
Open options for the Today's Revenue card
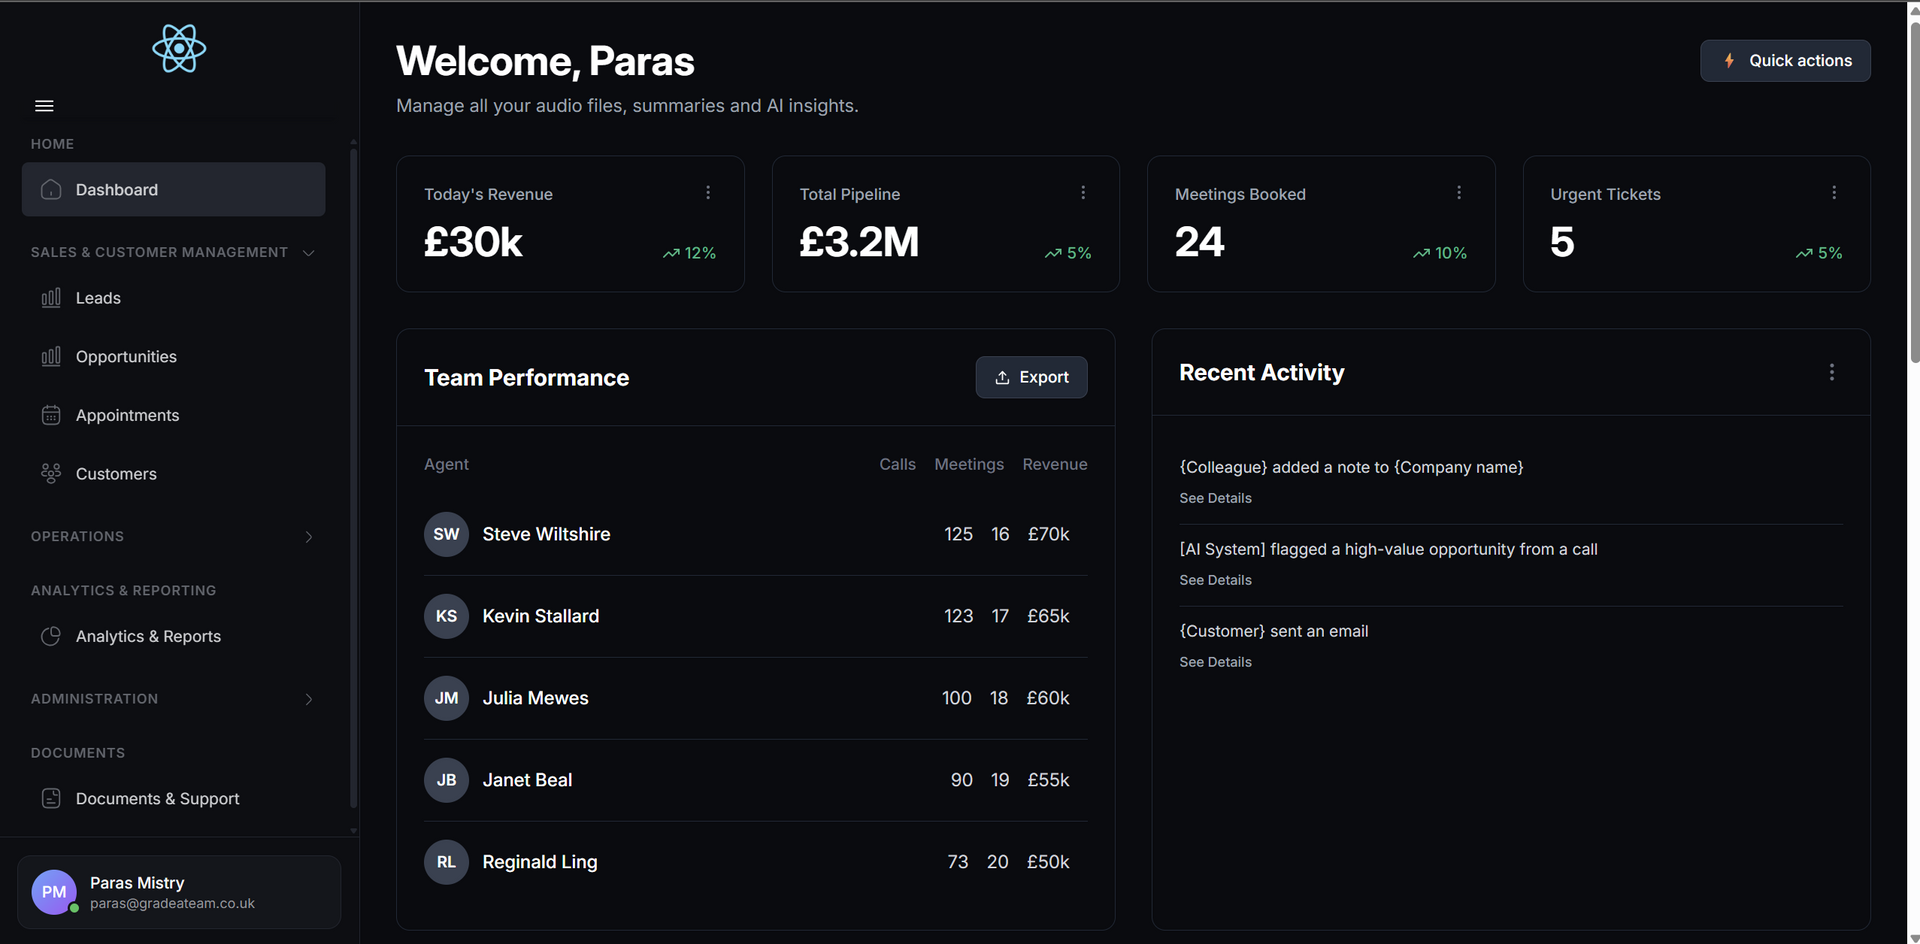tap(708, 192)
